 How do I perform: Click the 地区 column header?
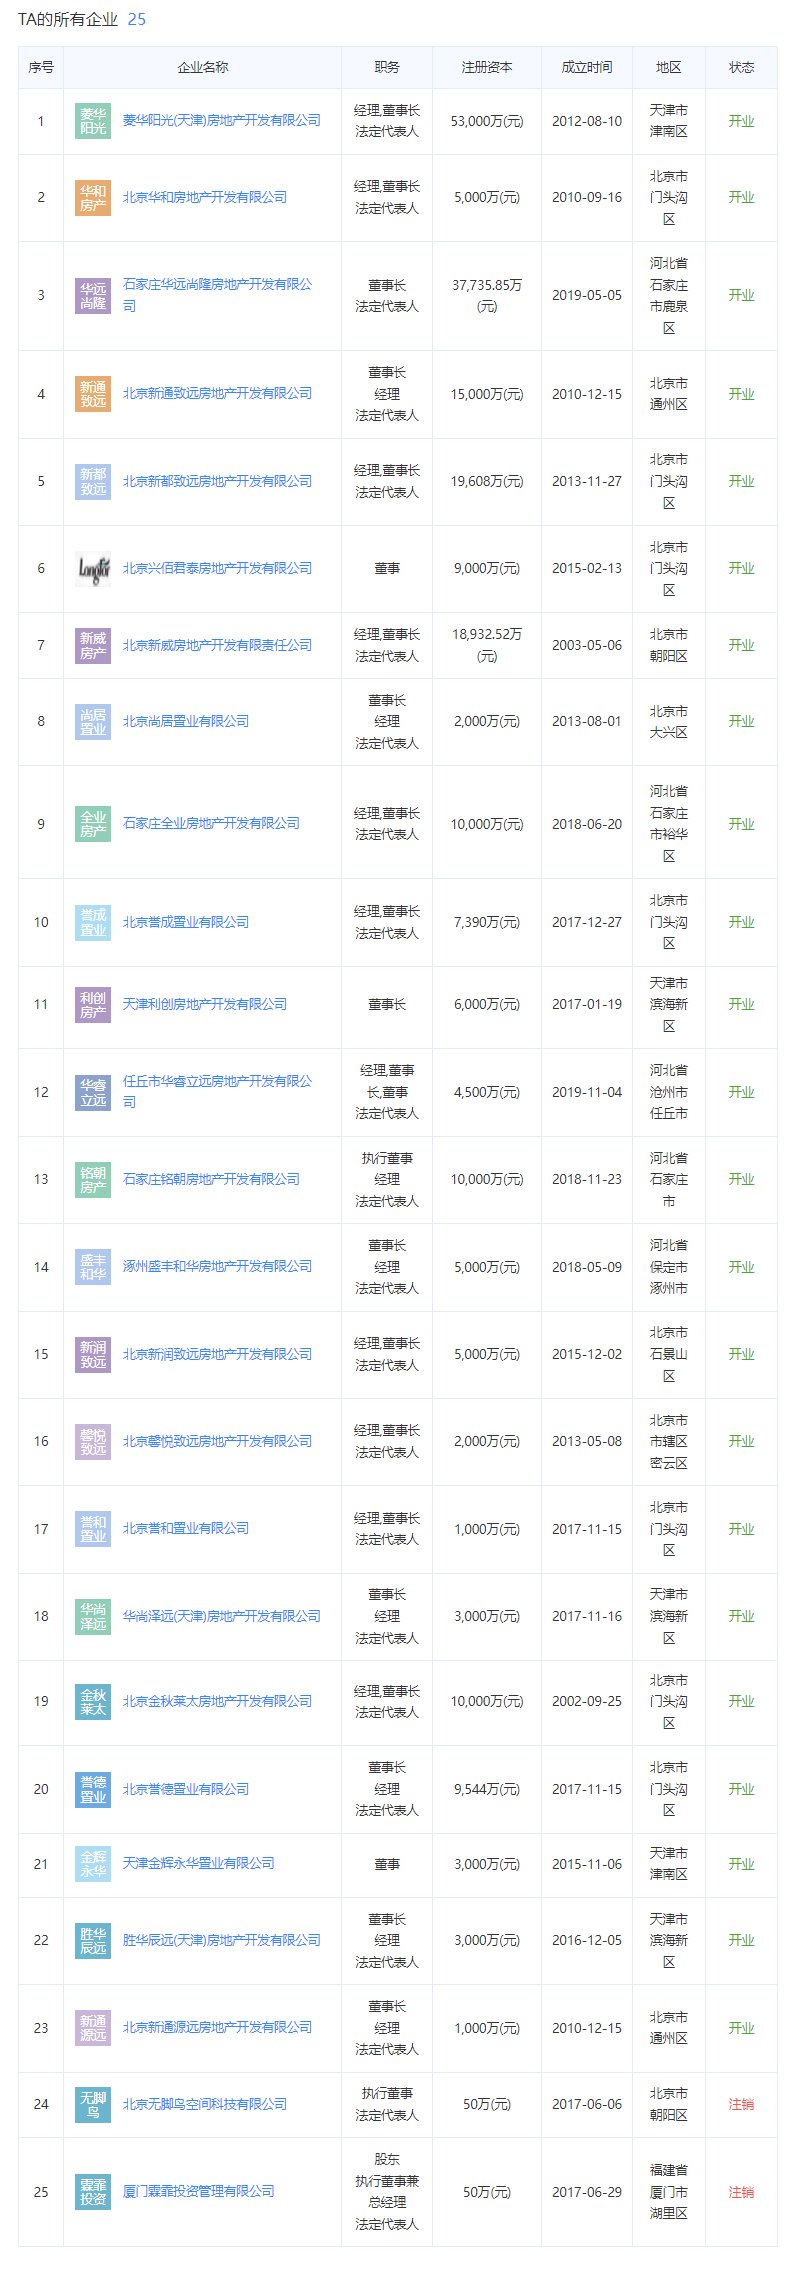pos(669,67)
